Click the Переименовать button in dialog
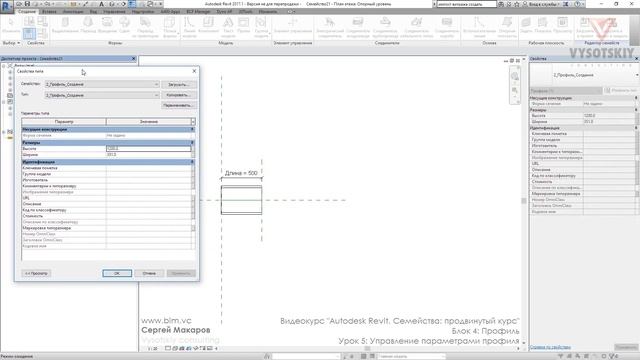 (x=179, y=105)
